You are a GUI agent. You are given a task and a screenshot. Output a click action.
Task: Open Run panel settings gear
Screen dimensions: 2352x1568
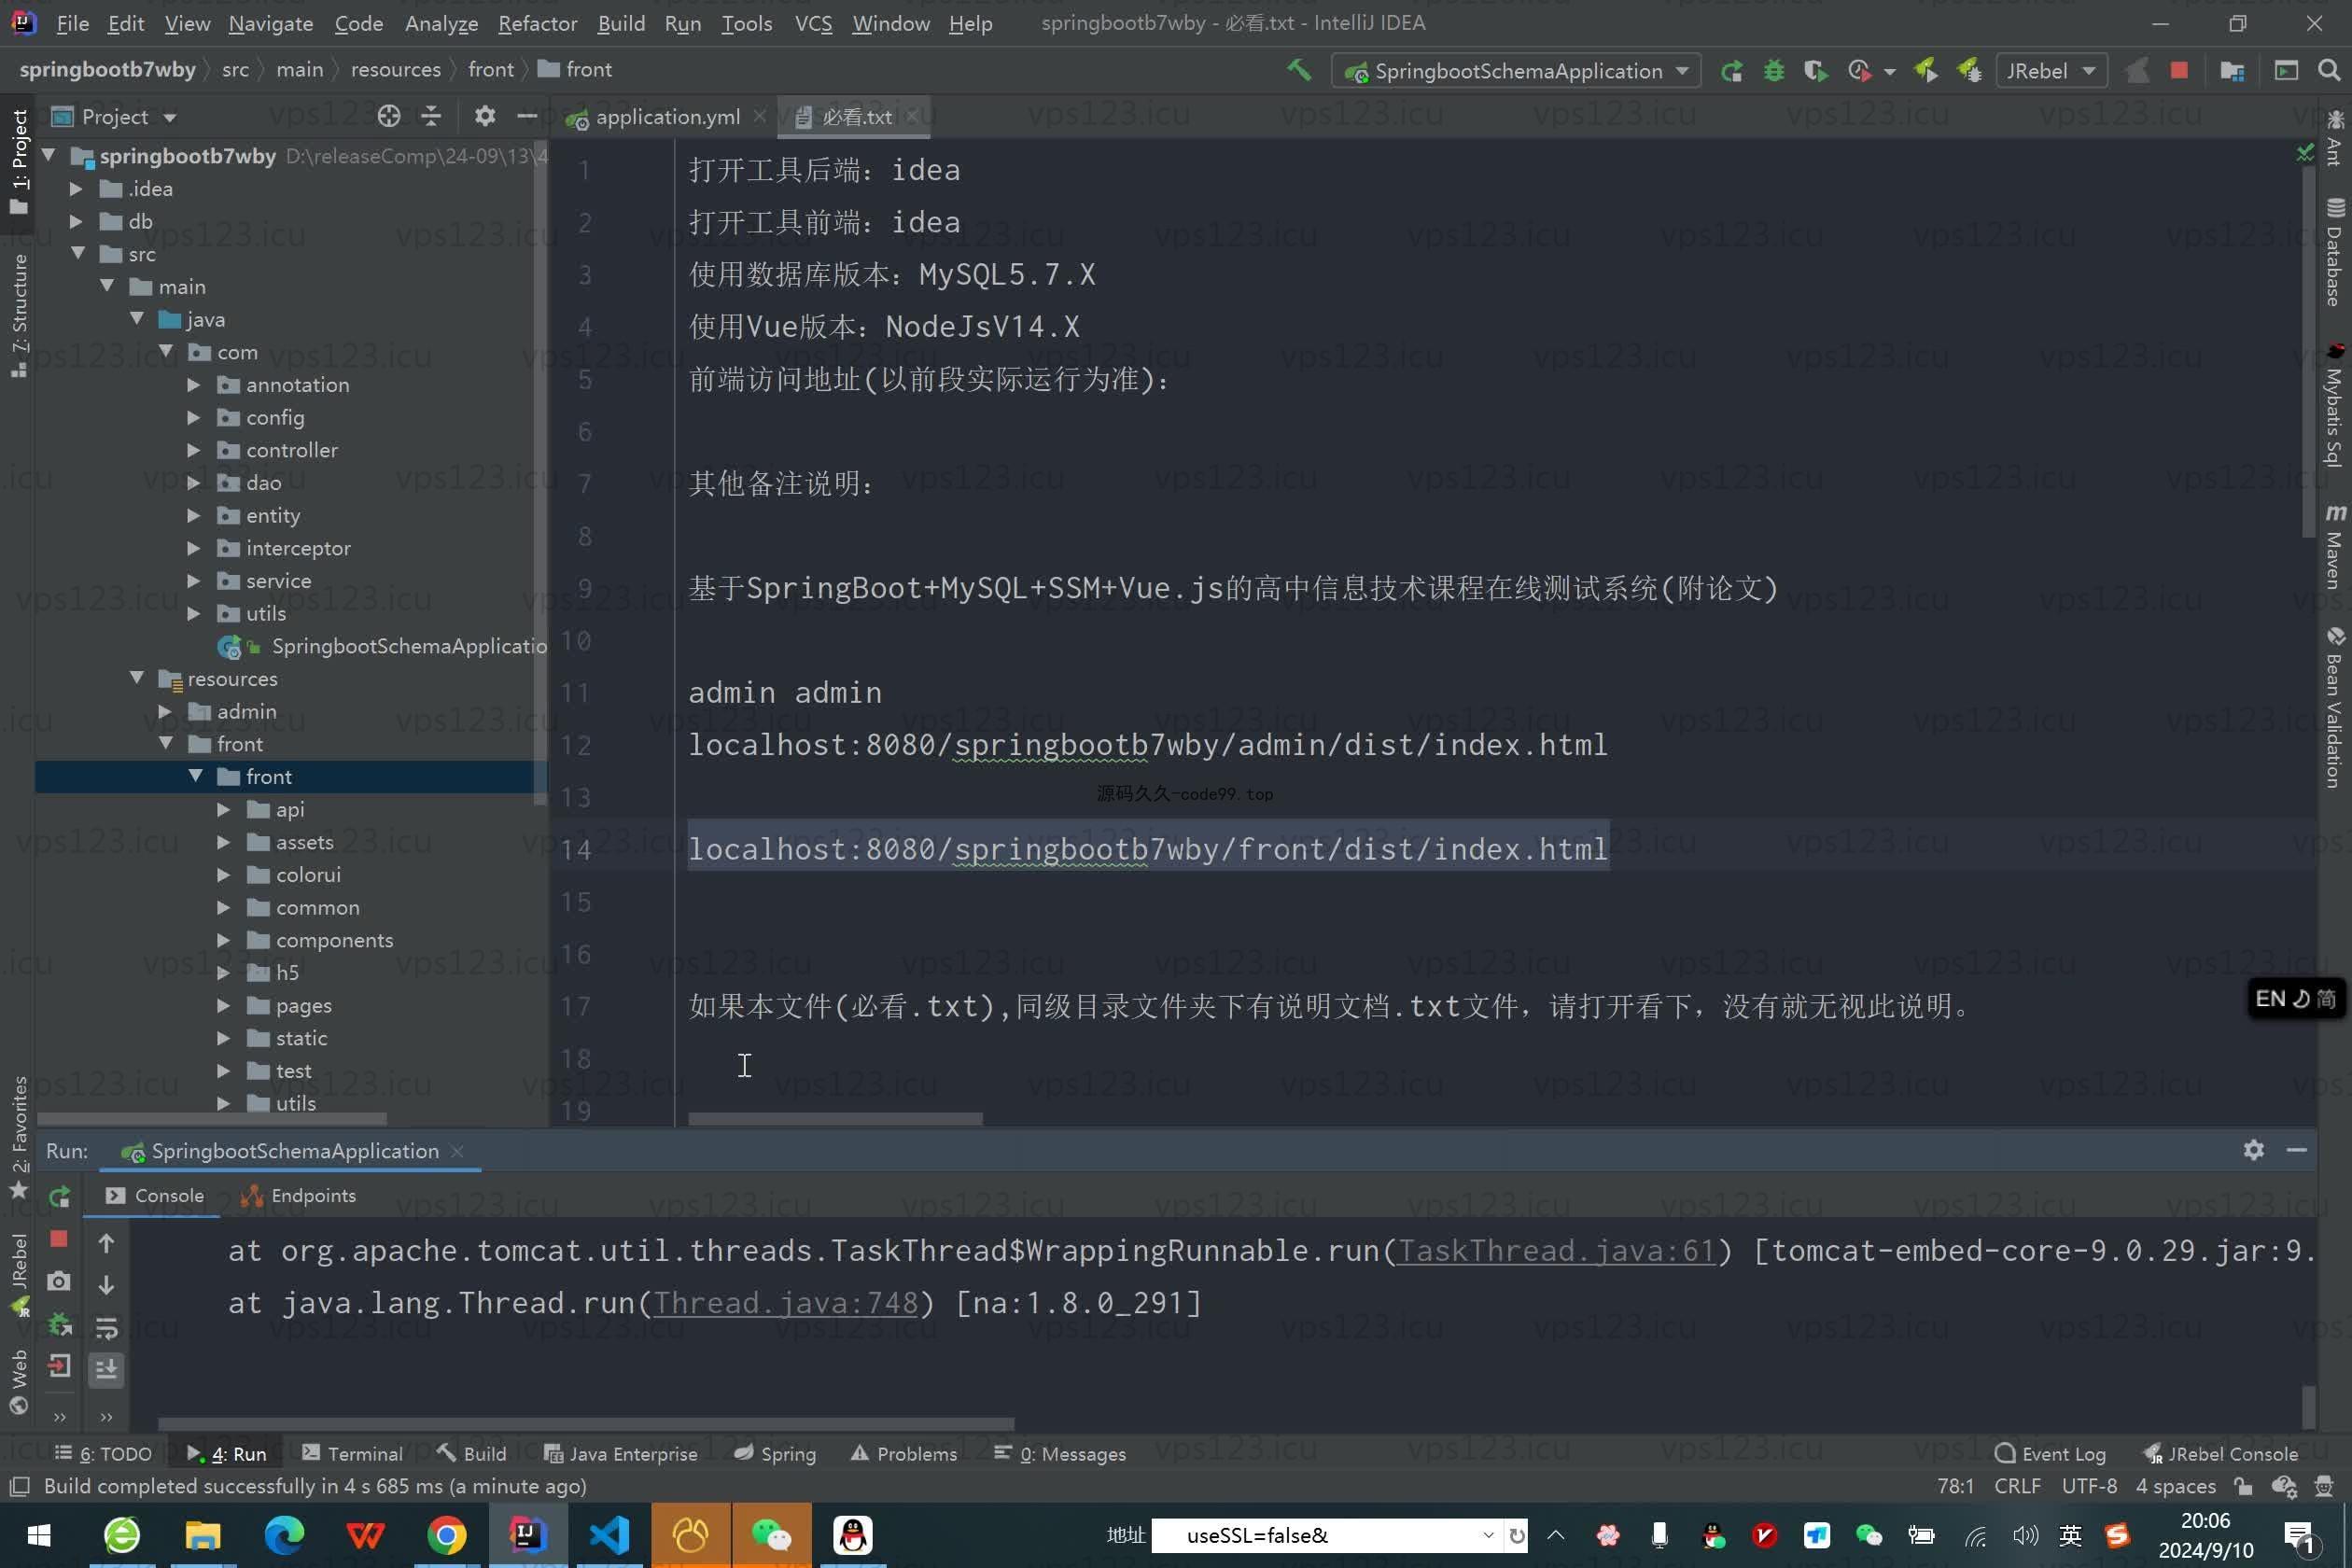click(x=2253, y=1150)
